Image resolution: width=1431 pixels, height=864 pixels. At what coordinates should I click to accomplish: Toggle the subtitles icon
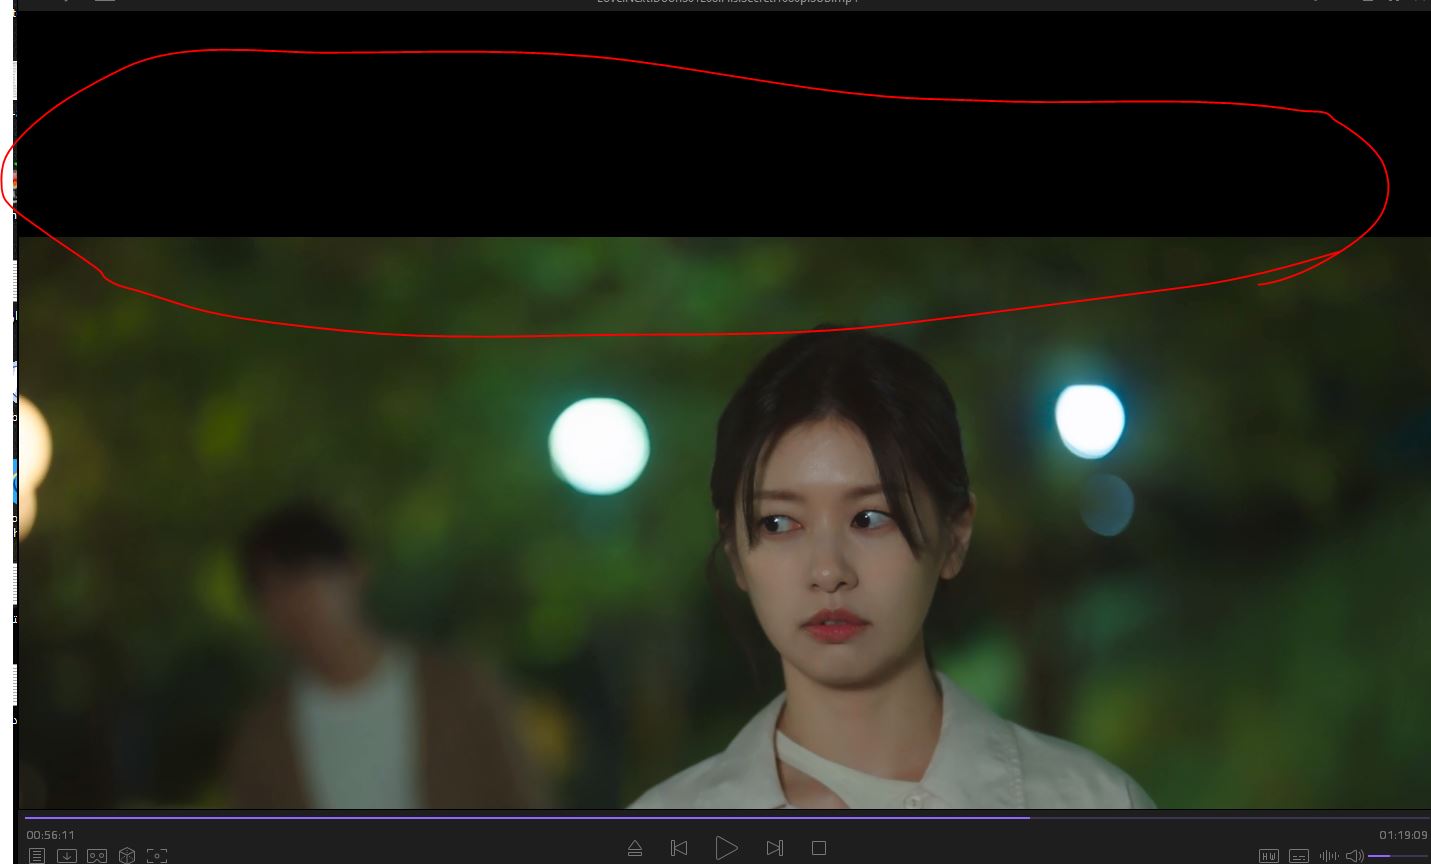point(1299,856)
